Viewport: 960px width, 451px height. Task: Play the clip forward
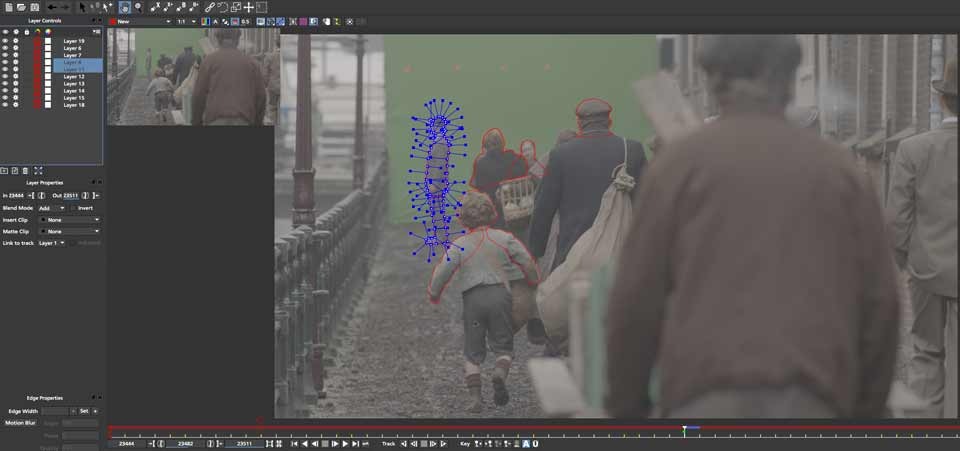coord(345,444)
